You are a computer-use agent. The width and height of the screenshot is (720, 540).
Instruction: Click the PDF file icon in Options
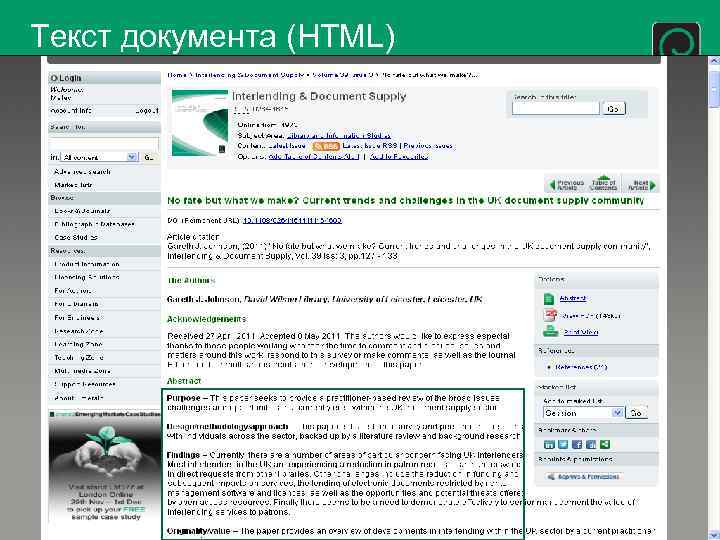pos(550,315)
